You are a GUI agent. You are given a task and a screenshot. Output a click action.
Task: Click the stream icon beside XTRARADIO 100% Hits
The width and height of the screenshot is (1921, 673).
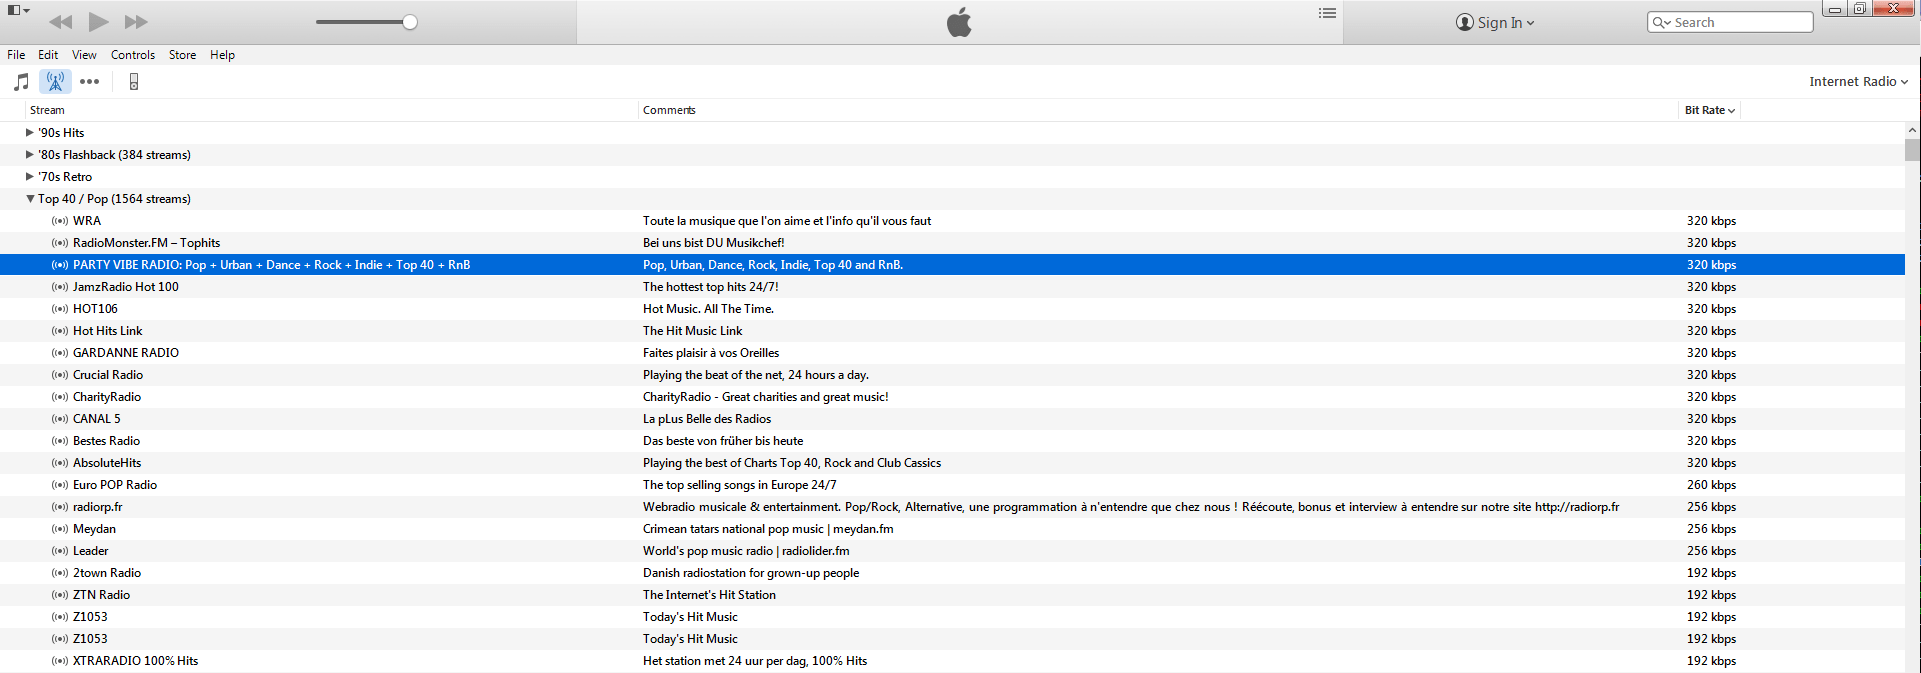(60, 661)
